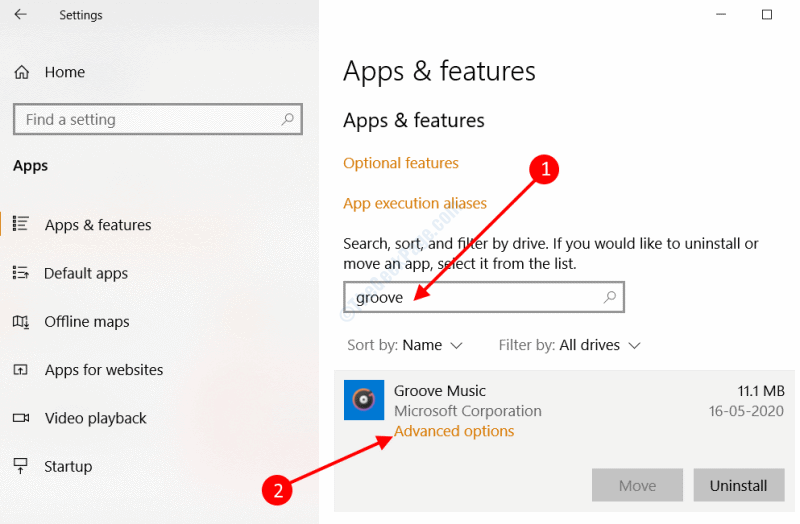This screenshot has width=800, height=524.
Task: Click the Apps & features list icon
Action: [x=21, y=223]
